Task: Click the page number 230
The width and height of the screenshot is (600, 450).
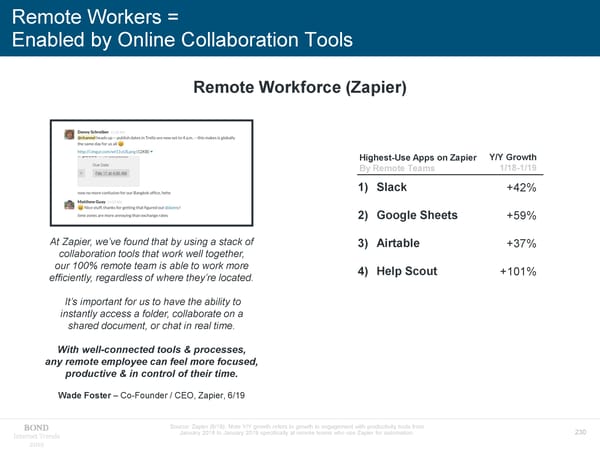Action: click(x=580, y=432)
